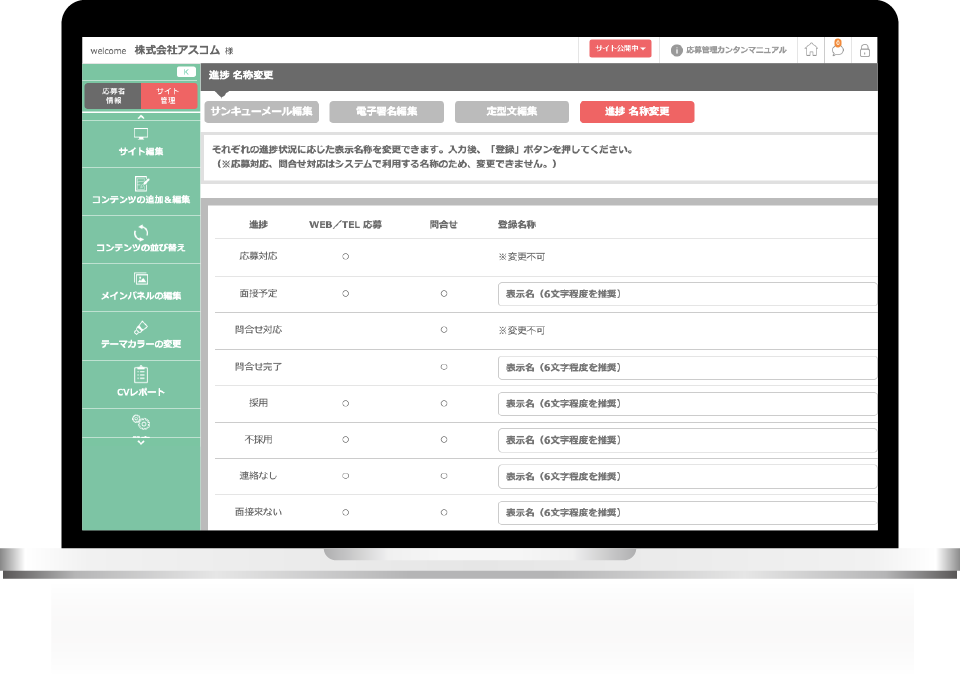Open notifications speech bubble icon
This screenshot has width=960, height=700.
coord(838,49)
